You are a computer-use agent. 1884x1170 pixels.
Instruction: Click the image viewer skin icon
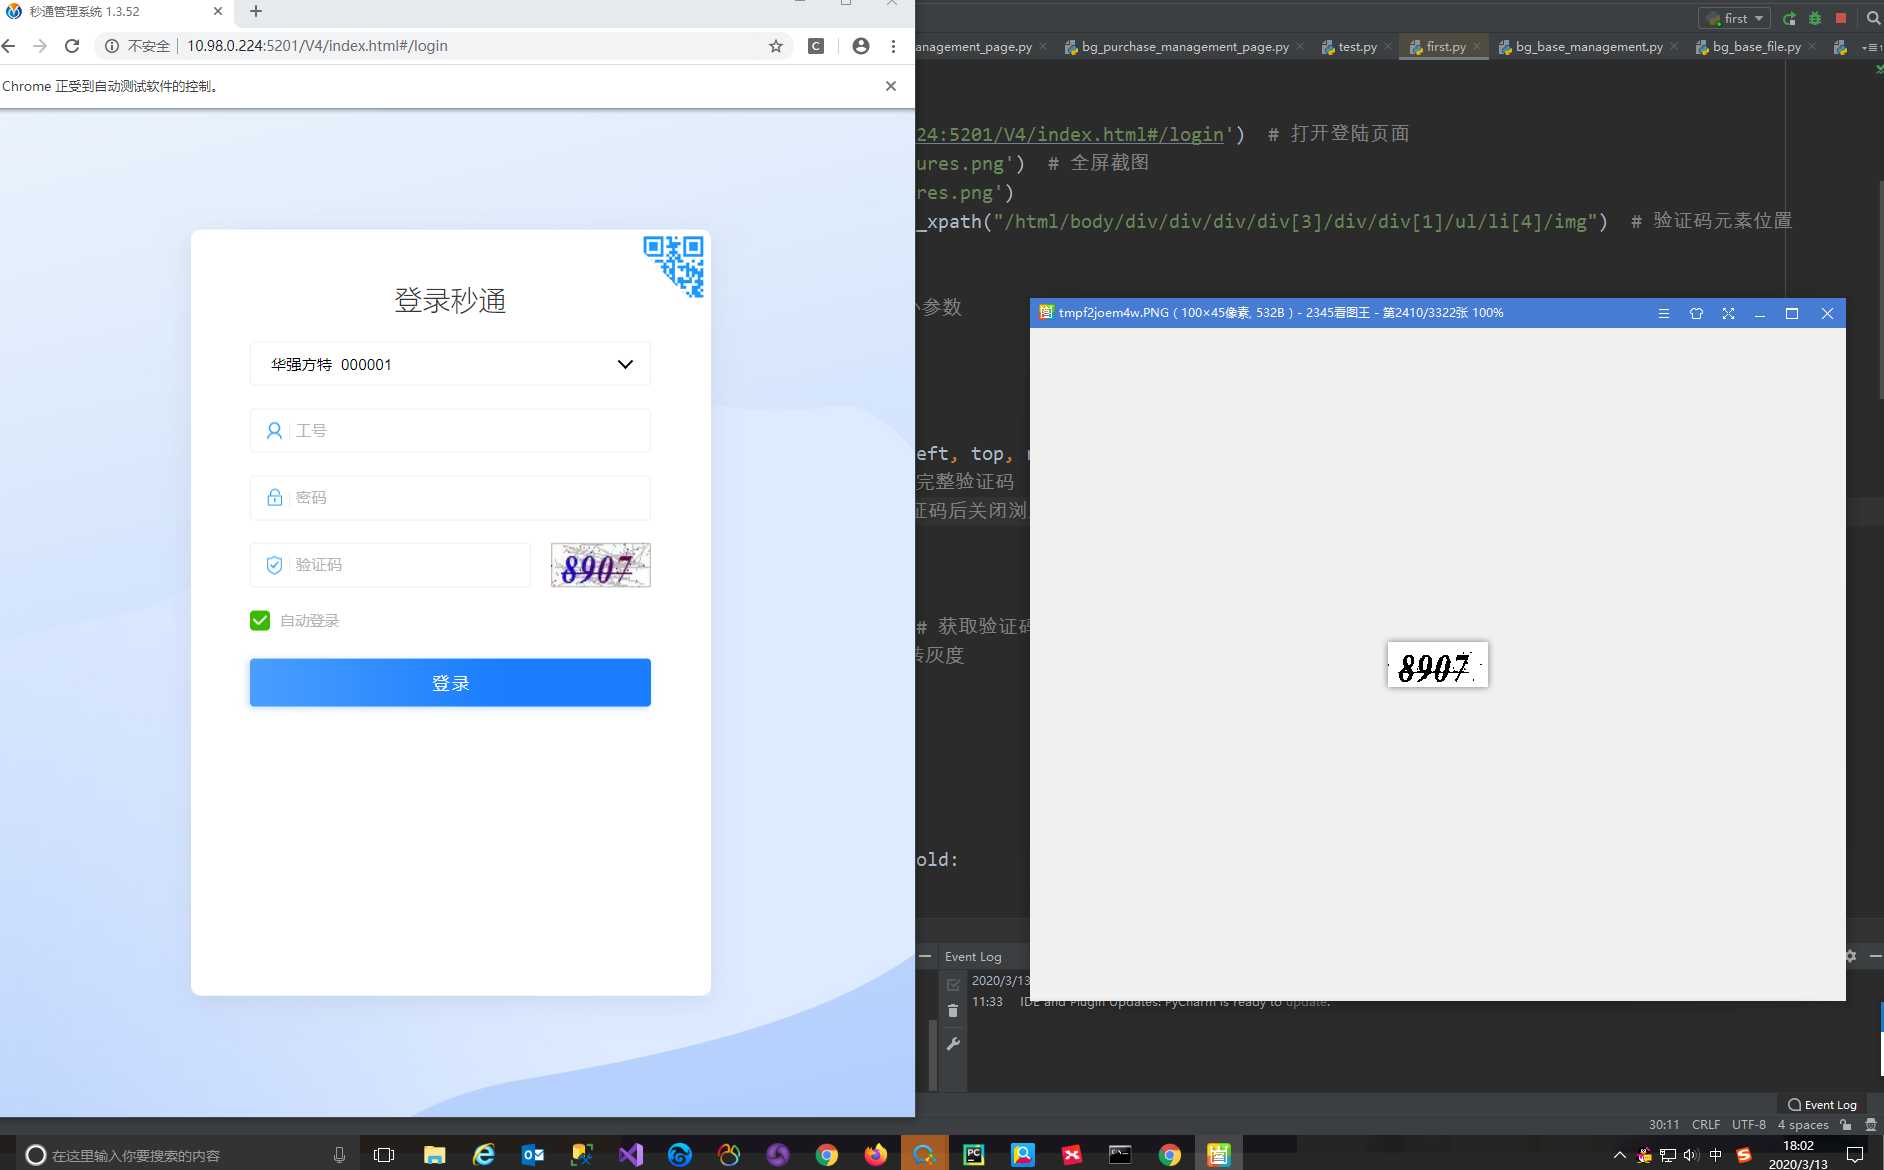(1696, 313)
